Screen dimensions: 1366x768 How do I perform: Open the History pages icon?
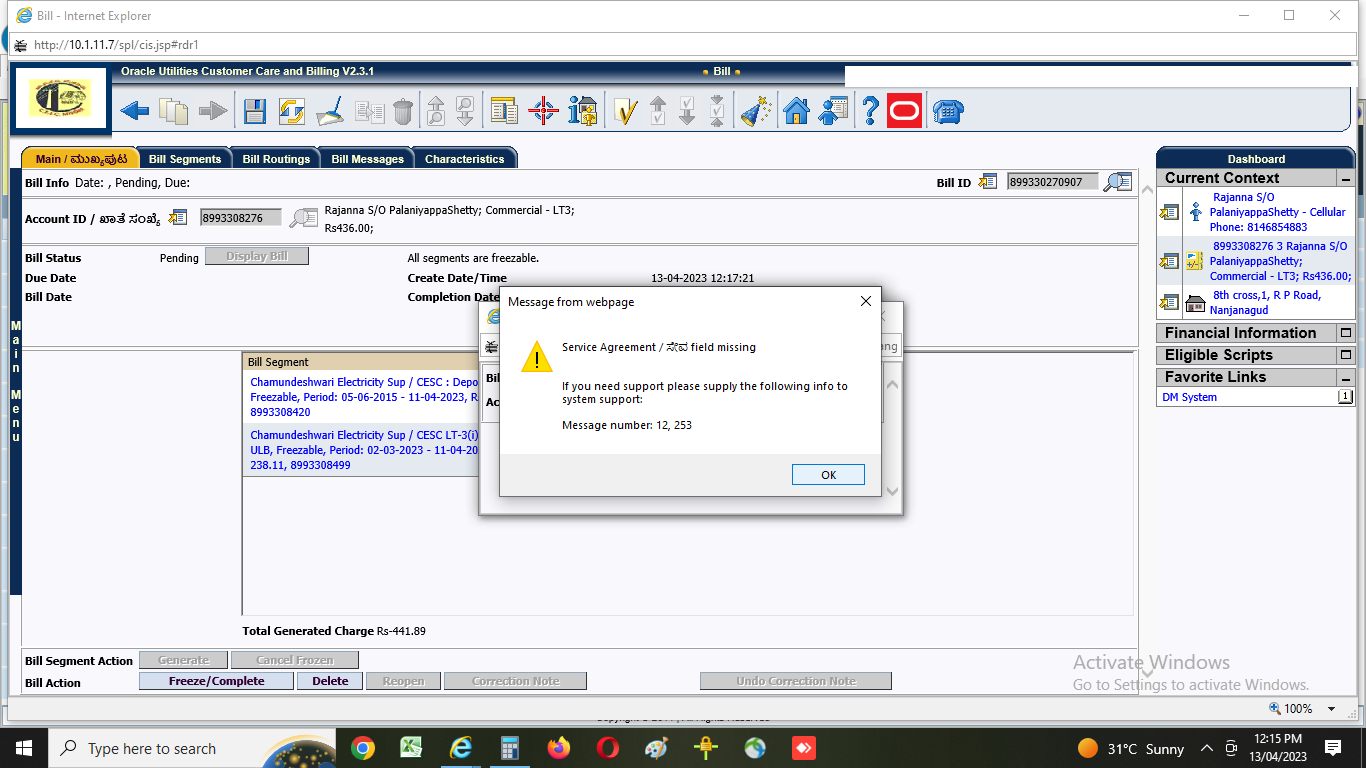click(x=174, y=110)
